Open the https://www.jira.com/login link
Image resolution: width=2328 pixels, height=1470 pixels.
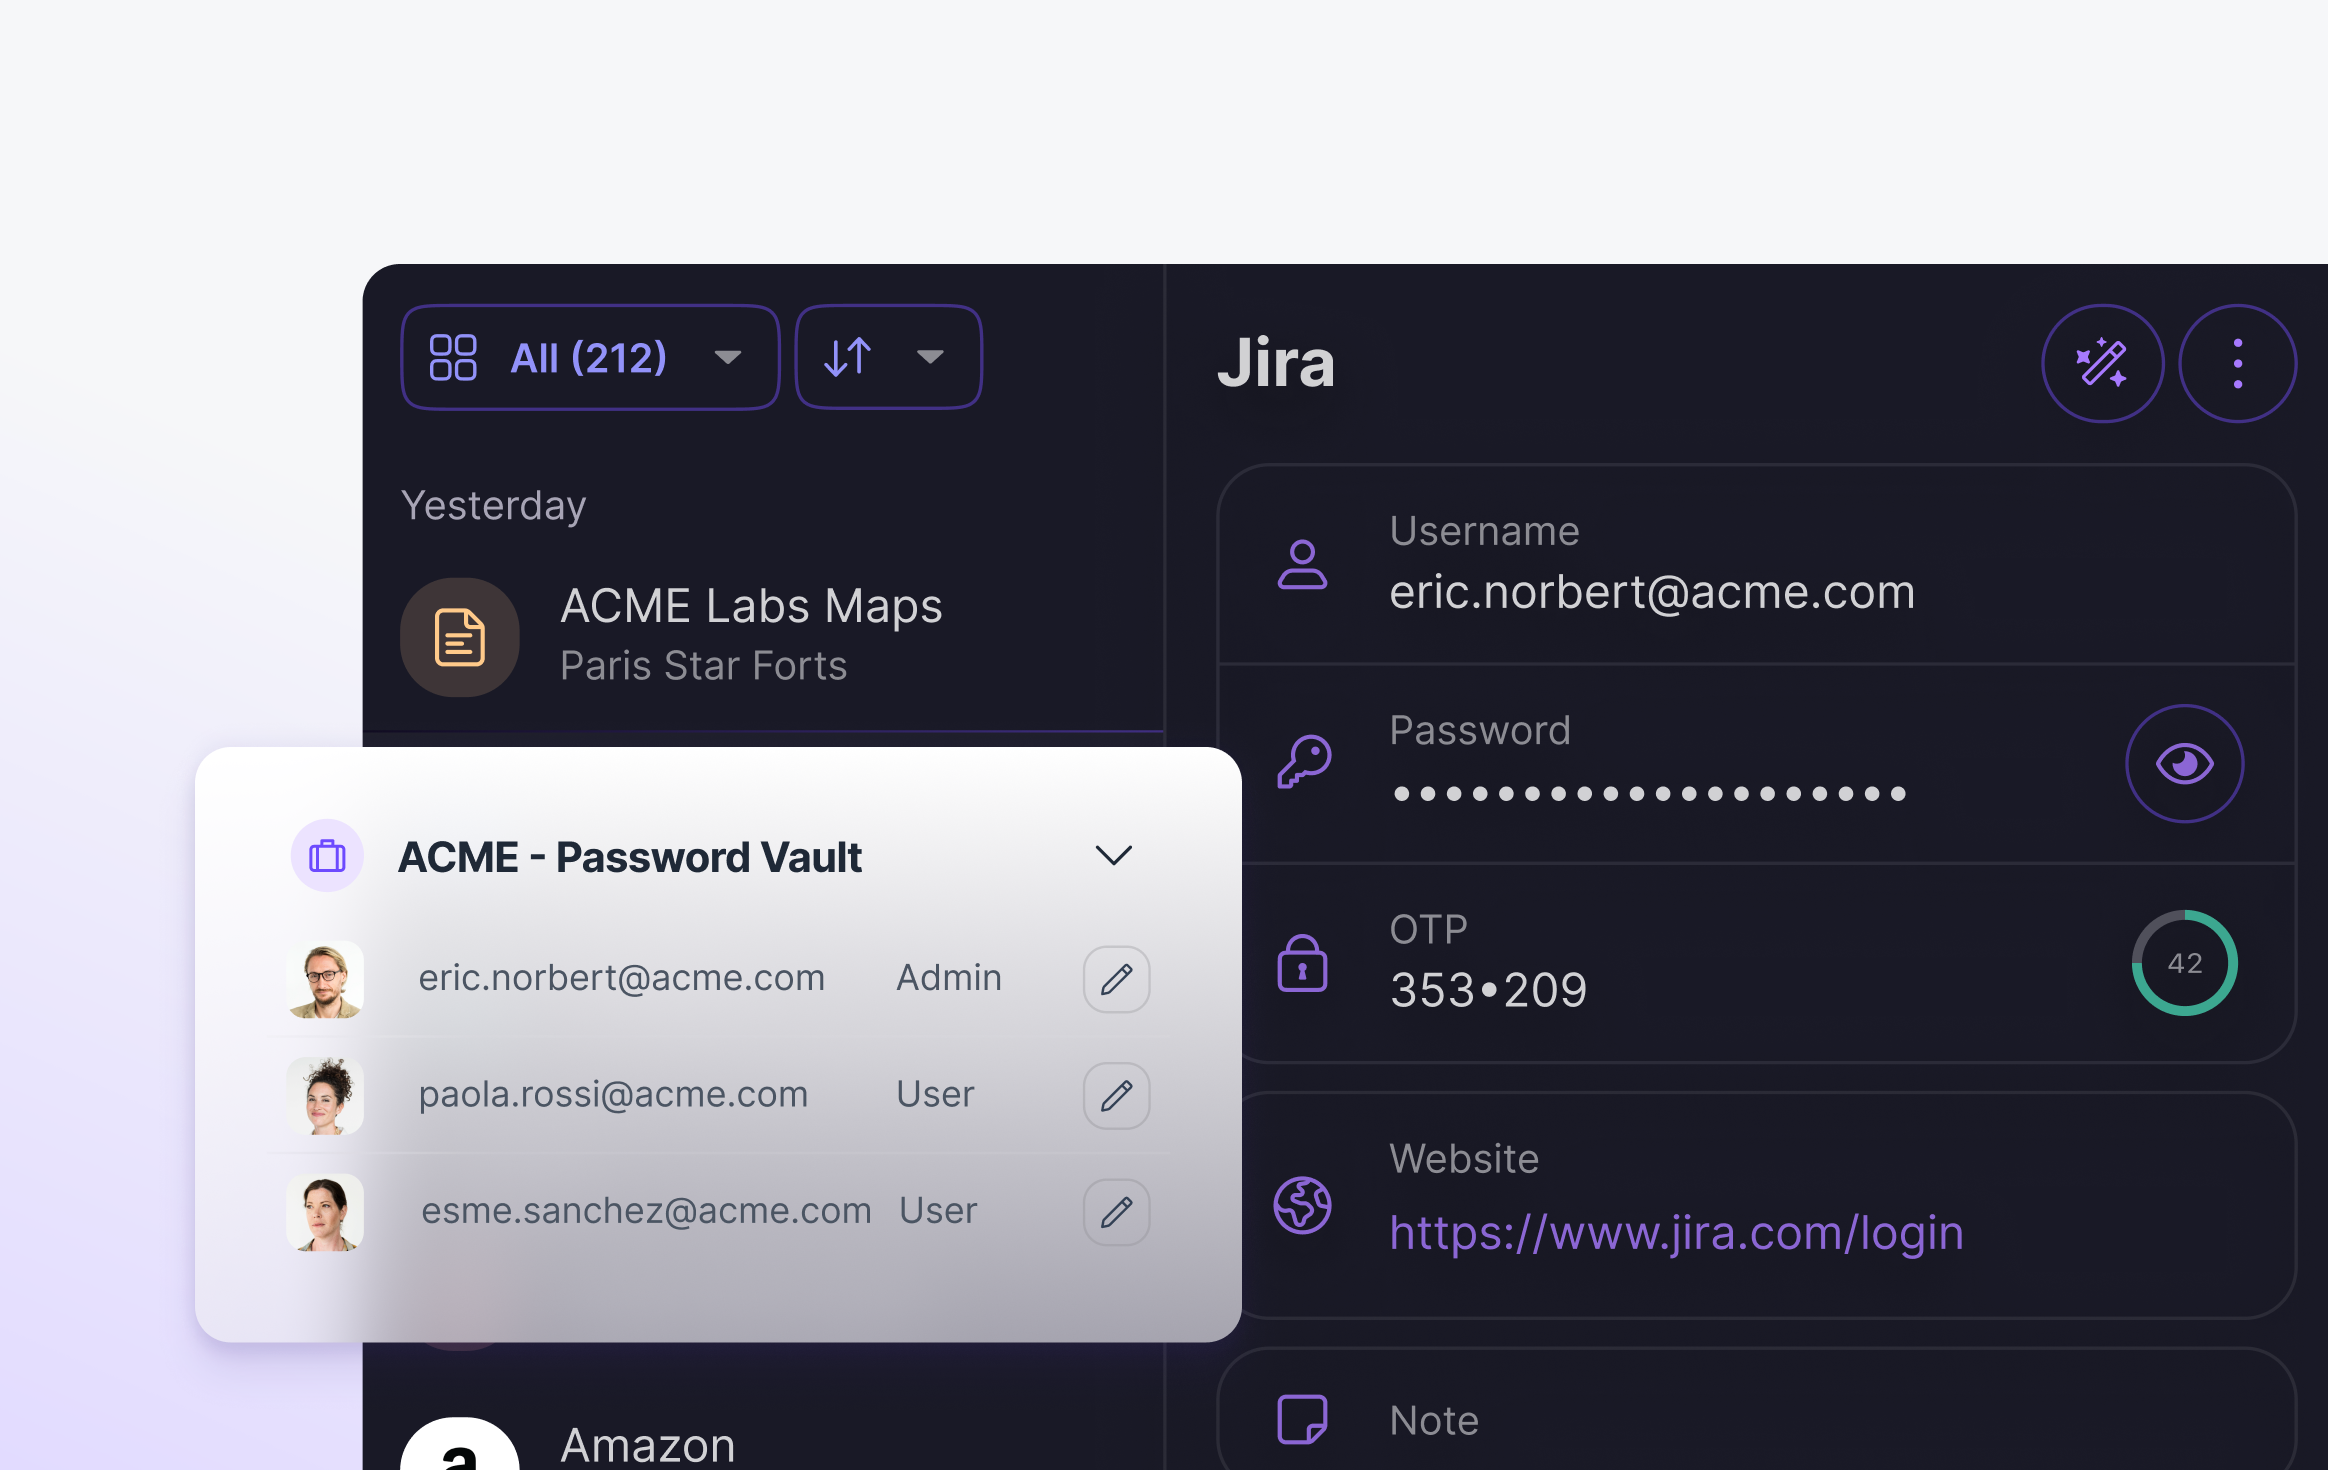(1676, 1233)
